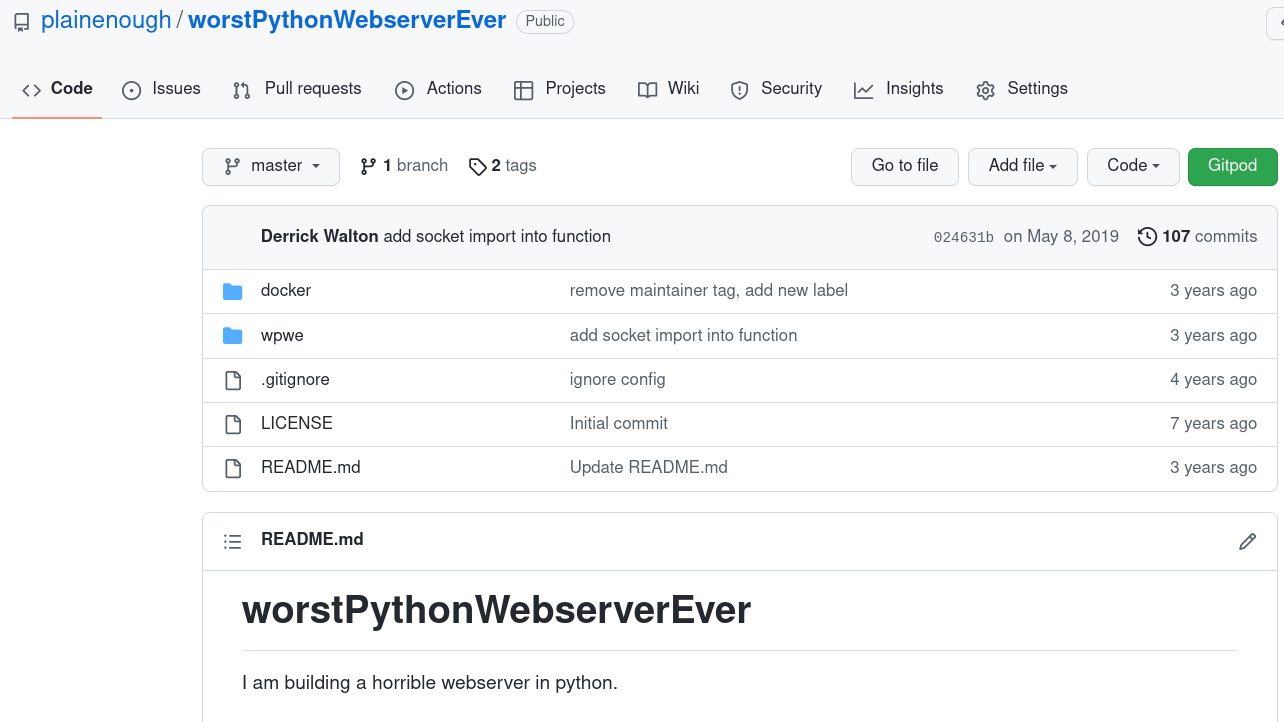Viewport: 1284px width, 722px height.
Task: Visit the plainenough owner profile link
Action: 106,21
